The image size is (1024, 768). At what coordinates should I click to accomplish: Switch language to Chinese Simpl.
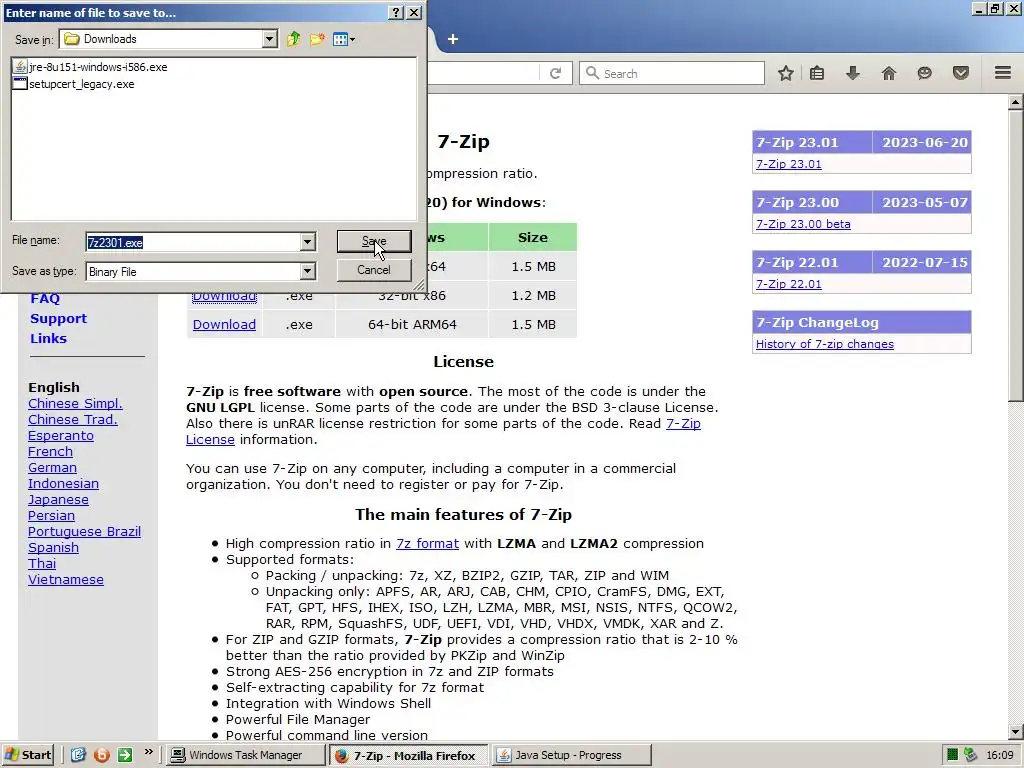[75, 404]
